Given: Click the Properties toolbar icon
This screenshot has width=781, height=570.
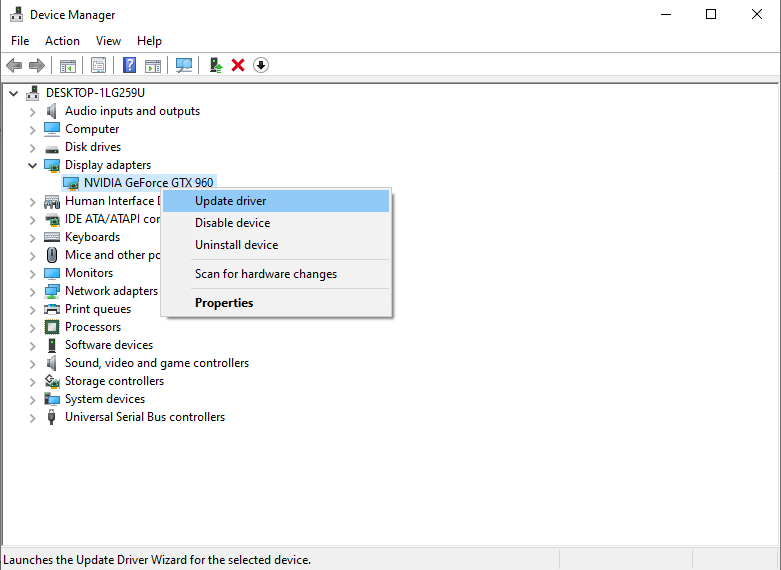Looking at the screenshot, I should pyautogui.click(x=99, y=65).
